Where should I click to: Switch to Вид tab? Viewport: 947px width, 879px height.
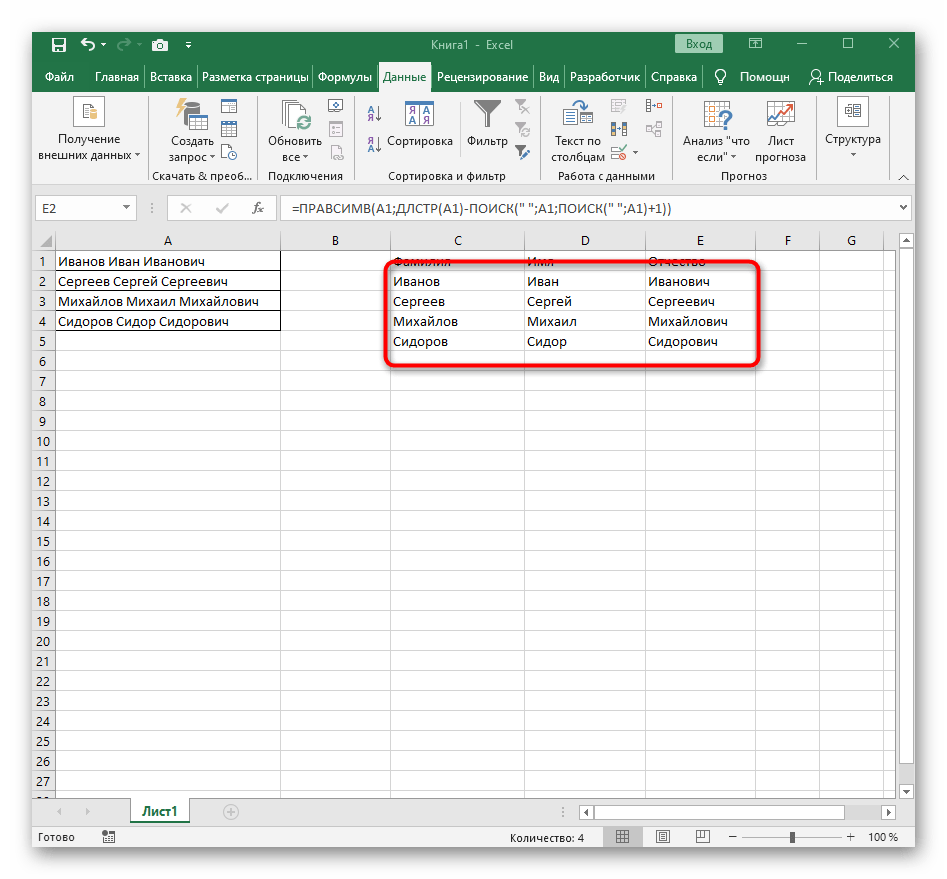click(549, 77)
